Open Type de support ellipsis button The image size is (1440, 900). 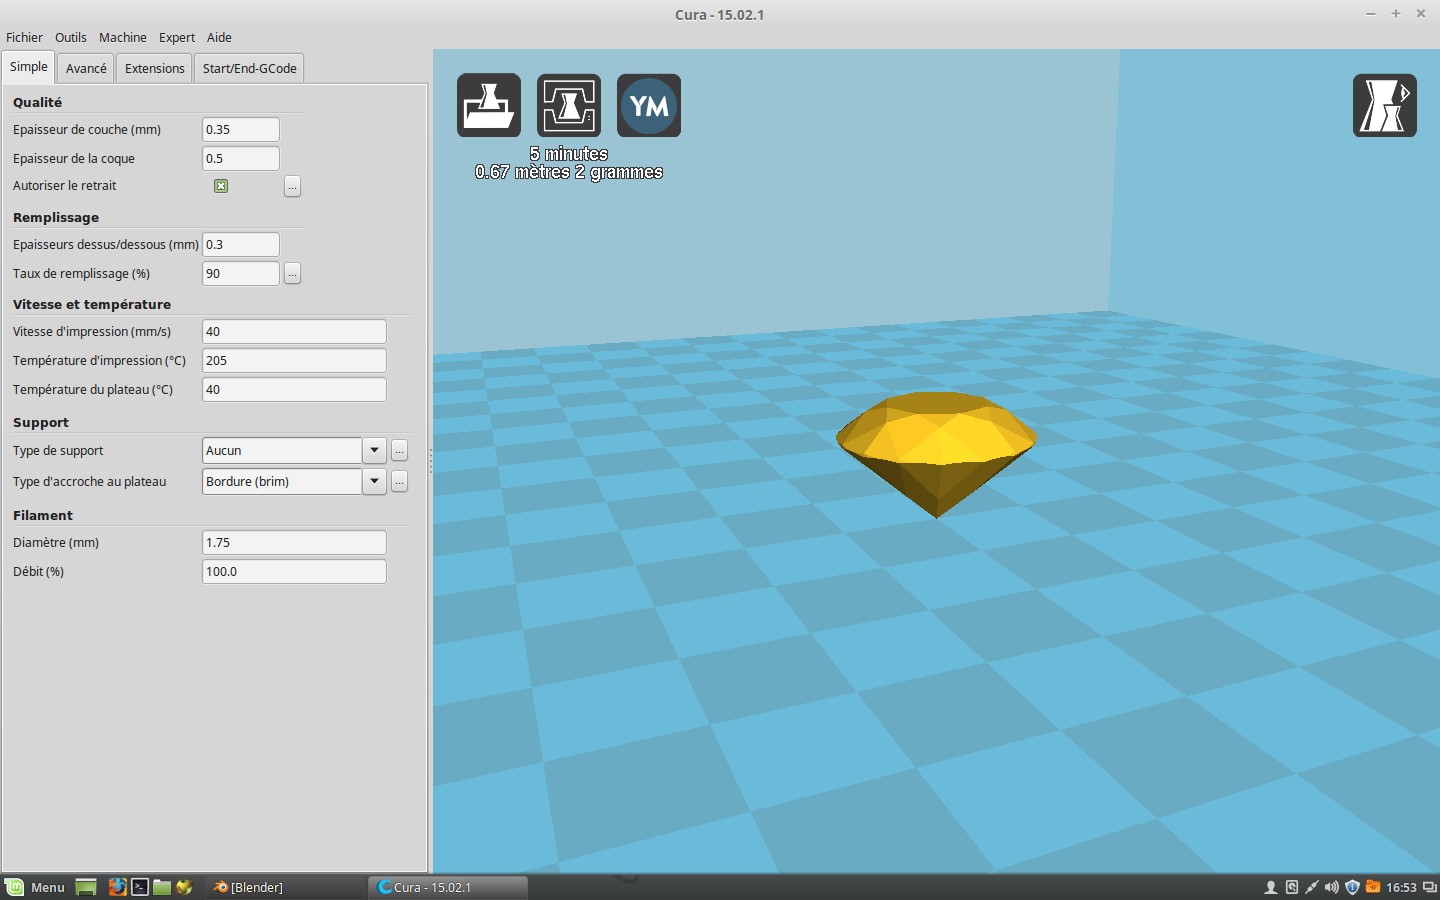pos(399,451)
